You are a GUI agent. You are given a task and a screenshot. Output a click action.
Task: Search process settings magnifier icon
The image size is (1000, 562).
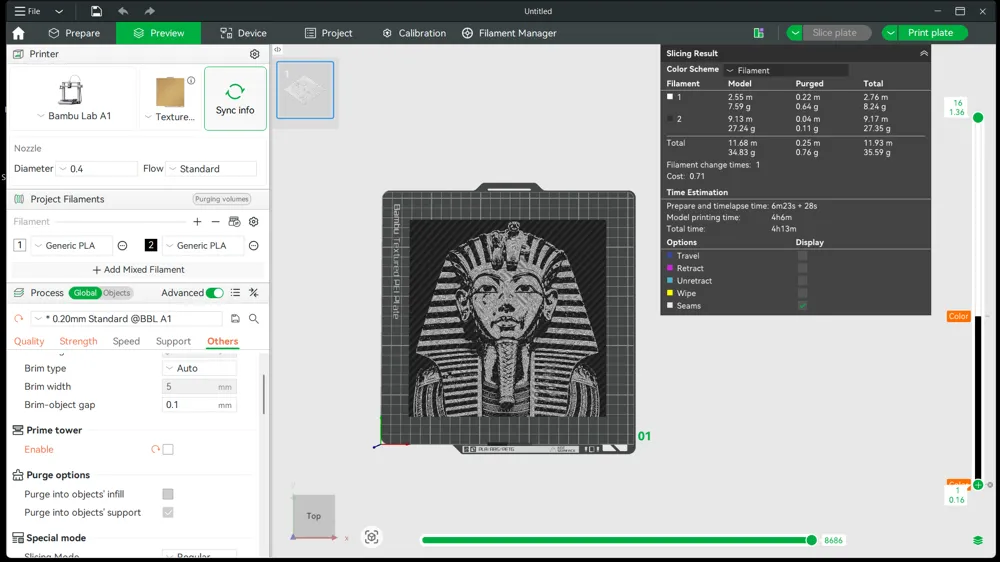point(254,318)
